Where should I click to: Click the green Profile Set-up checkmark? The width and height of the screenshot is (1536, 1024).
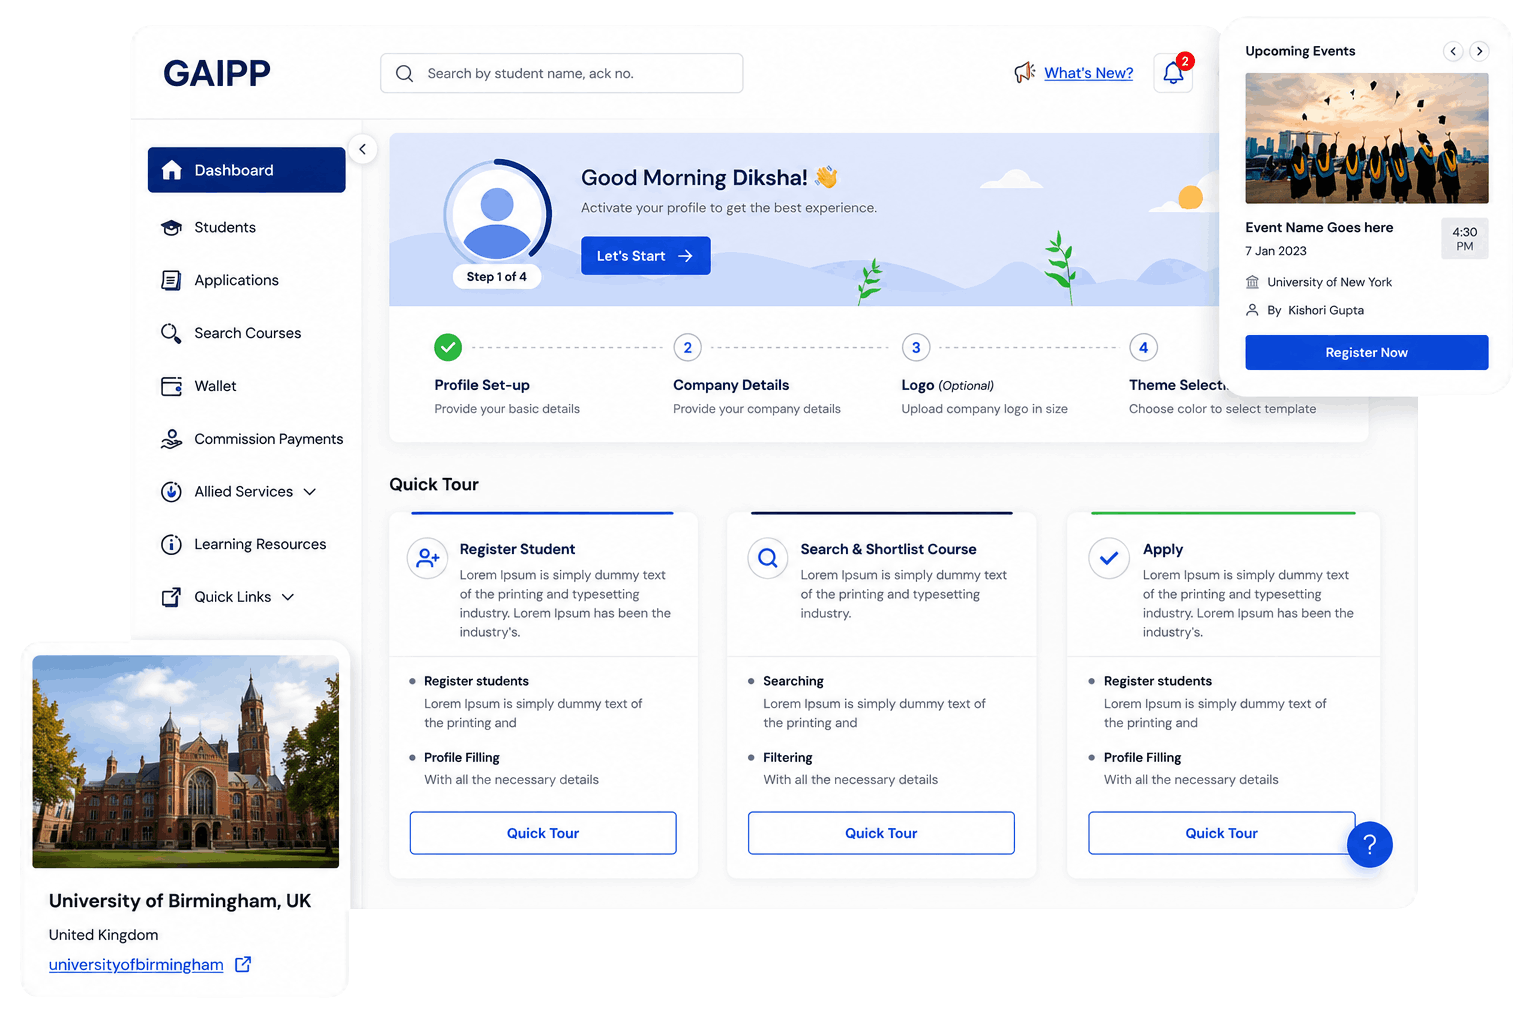click(448, 348)
